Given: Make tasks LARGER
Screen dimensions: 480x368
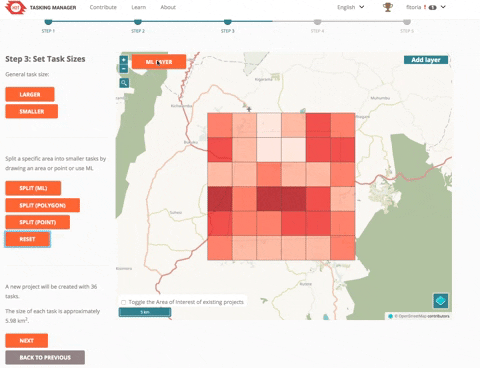Looking at the screenshot, I should coord(30,94).
